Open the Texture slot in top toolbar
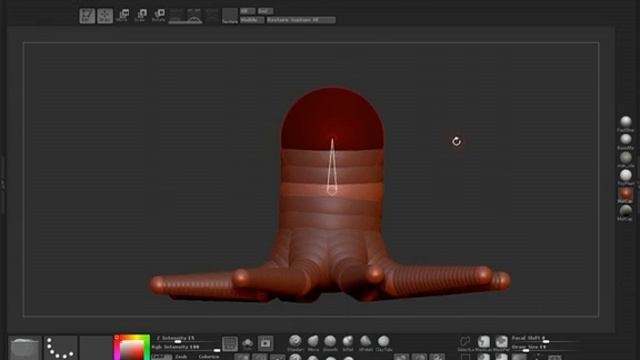The height and width of the screenshot is (360, 640). [x=230, y=16]
